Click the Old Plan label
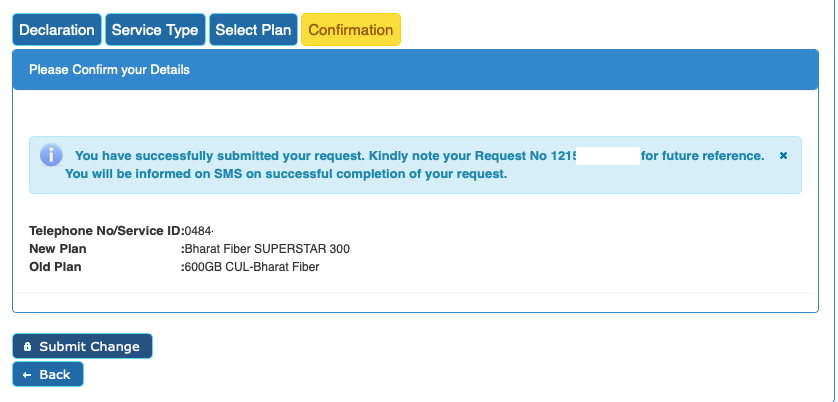 pyautogui.click(x=56, y=267)
